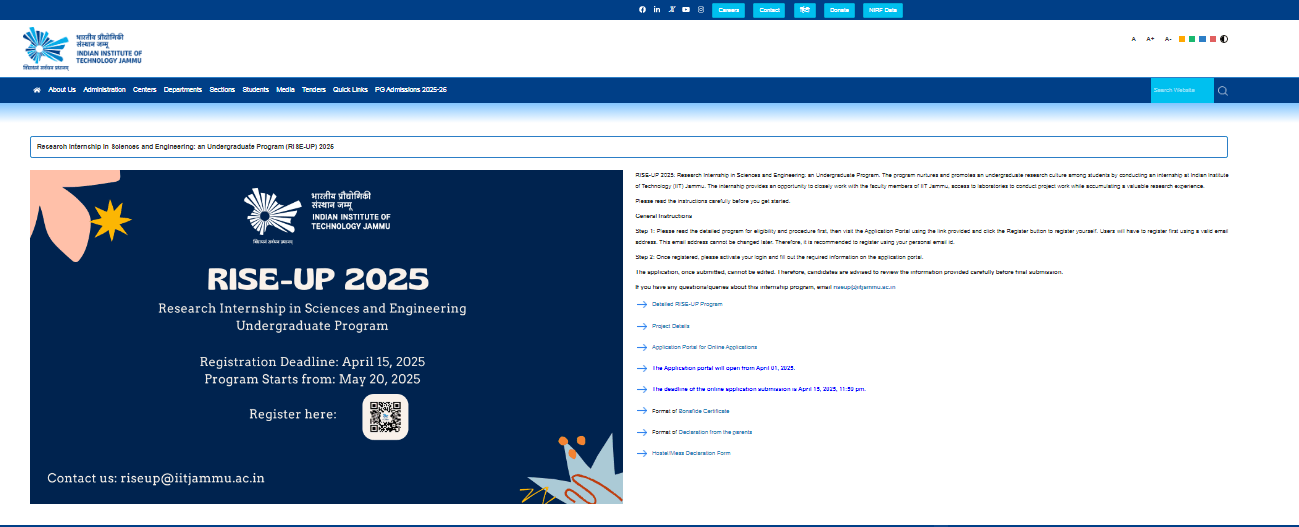Image resolution: width=1299 pixels, height=527 pixels.
Task: Open PG Admissions 2025-26 menu item
Action: pos(410,90)
